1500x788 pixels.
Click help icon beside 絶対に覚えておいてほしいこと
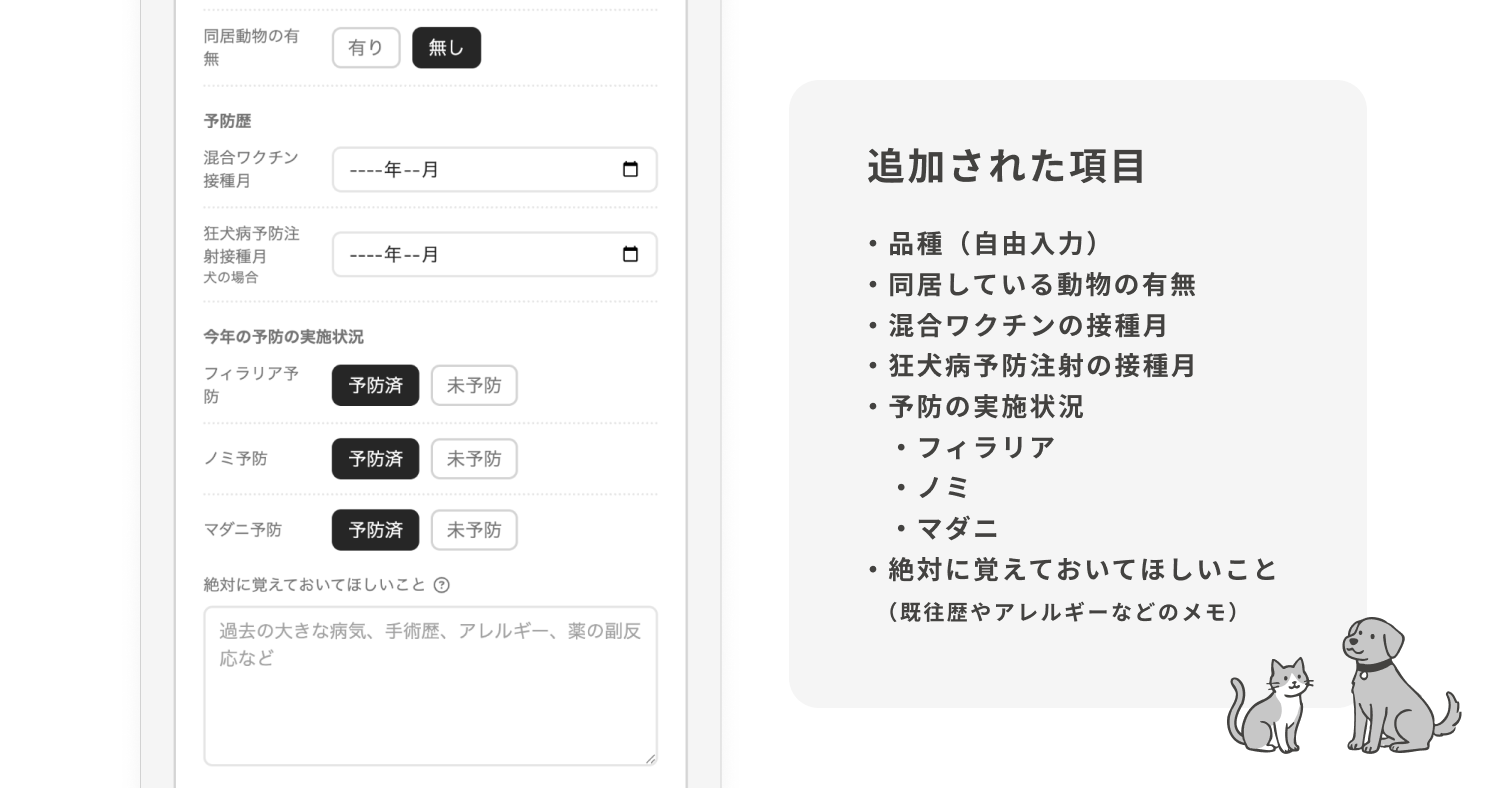(x=441, y=585)
